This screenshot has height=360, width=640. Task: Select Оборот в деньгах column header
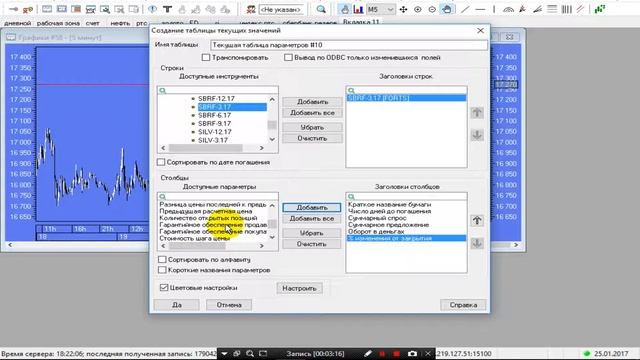pos(376,231)
